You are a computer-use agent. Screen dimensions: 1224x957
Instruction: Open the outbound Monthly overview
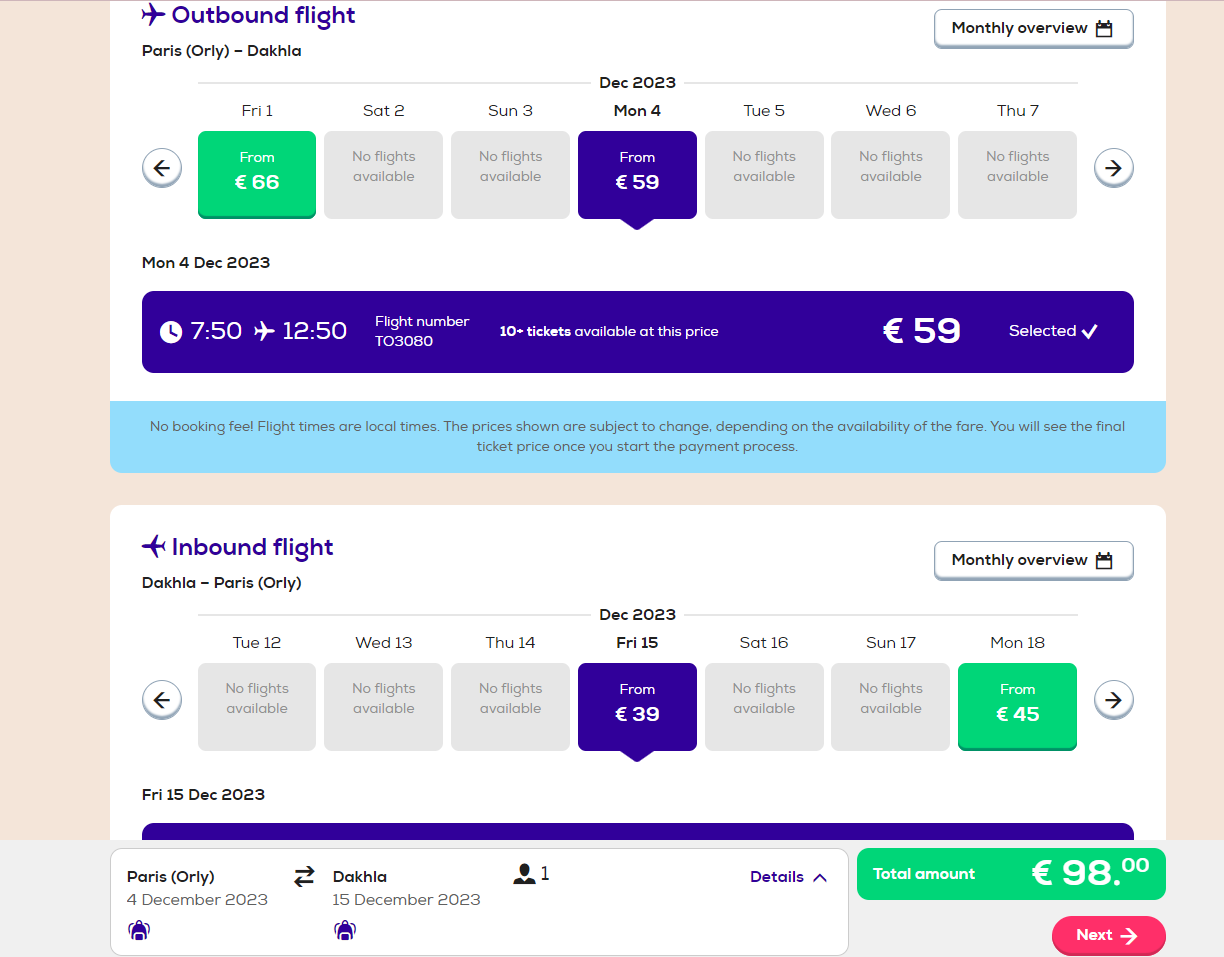(1034, 29)
